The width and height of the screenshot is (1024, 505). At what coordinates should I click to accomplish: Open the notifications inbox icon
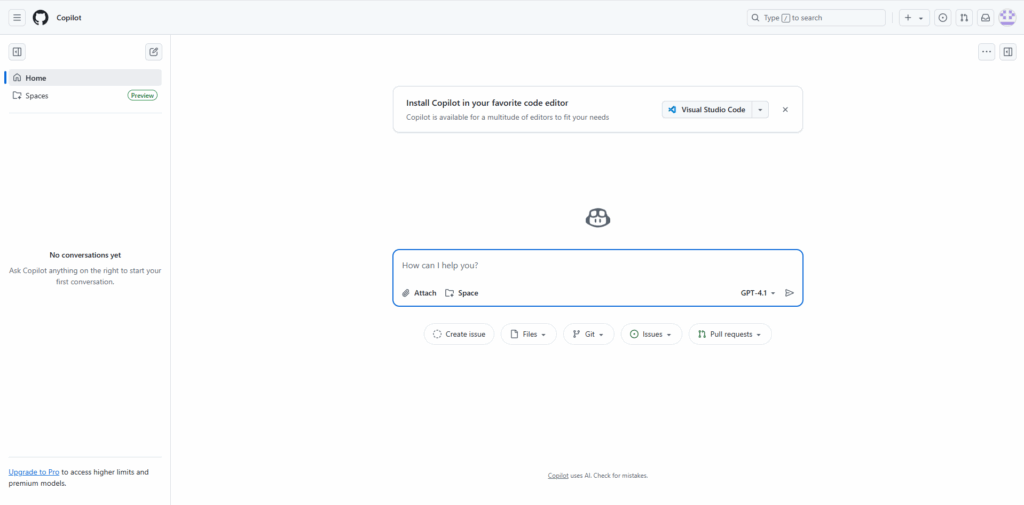[985, 18]
